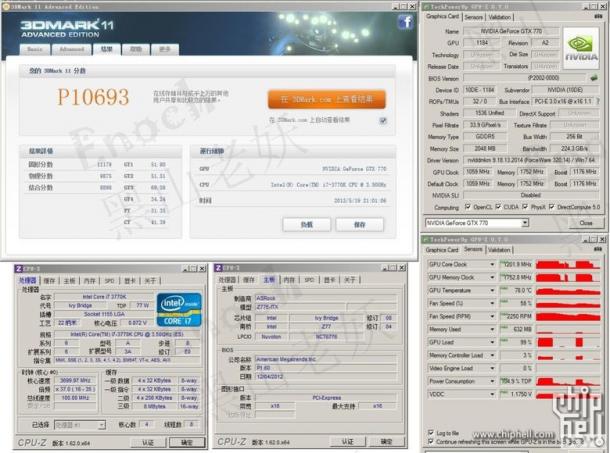The width and height of the screenshot is (610, 453).
Task: Toggle the 3DMark auto view results checkbox
Action: (383, 120)
